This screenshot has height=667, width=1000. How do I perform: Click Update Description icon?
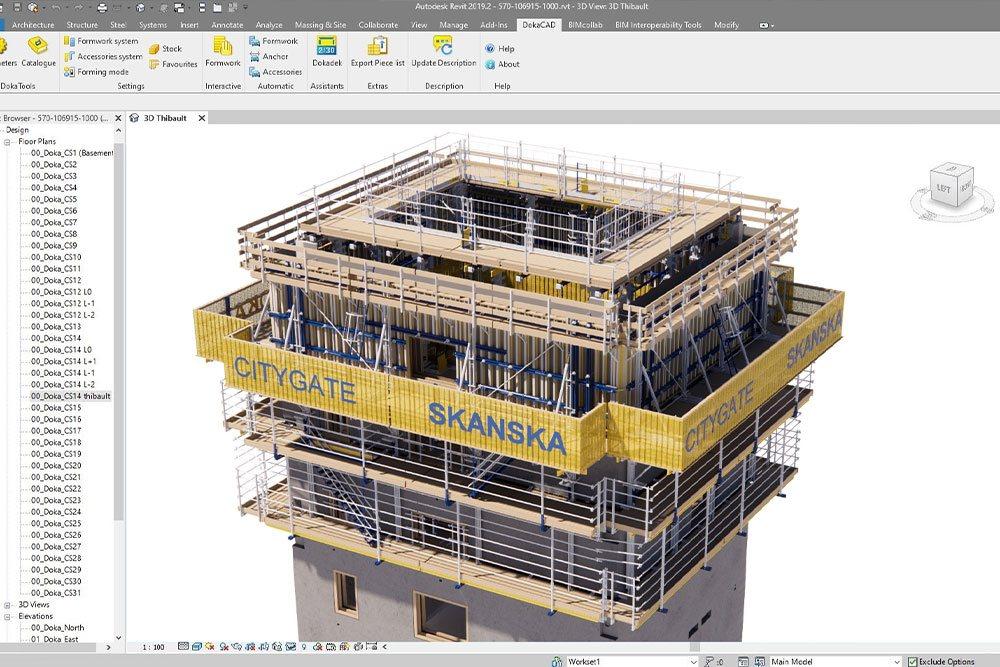[x=443, y=50]
